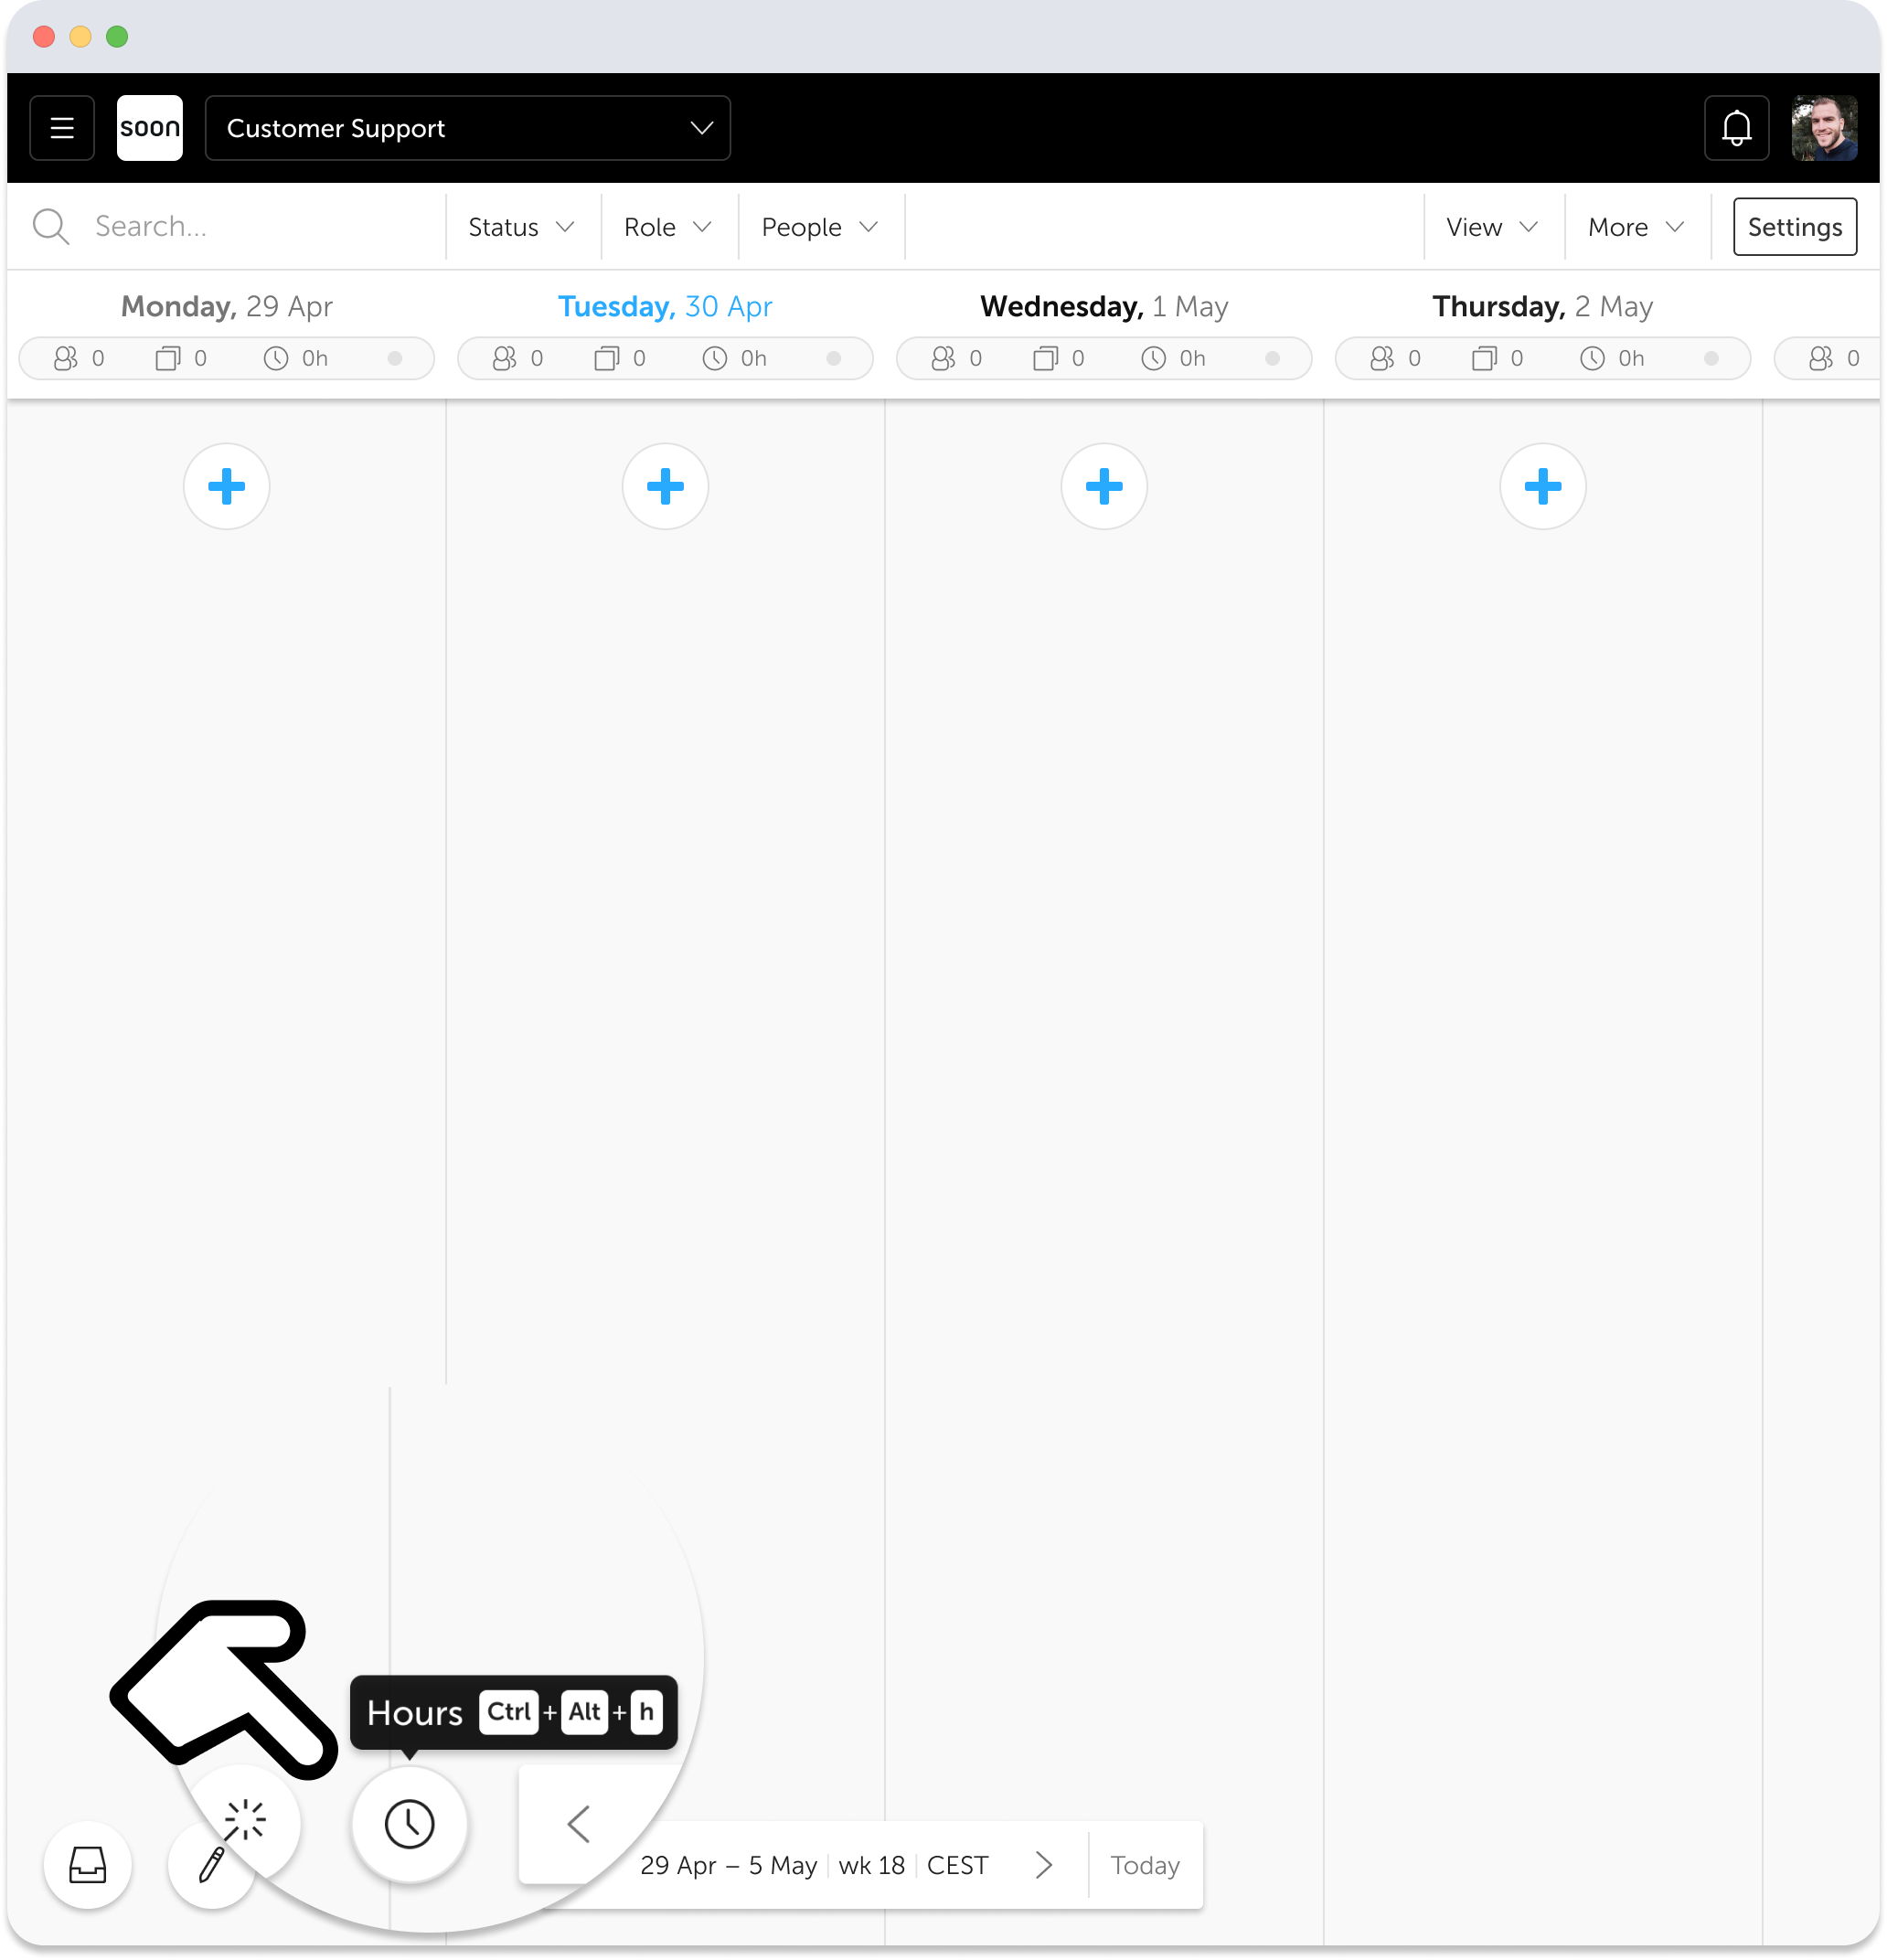This screenshot has width=1887, height=1960.
Task: Expand the Role filter
Action: coord(667,227)
